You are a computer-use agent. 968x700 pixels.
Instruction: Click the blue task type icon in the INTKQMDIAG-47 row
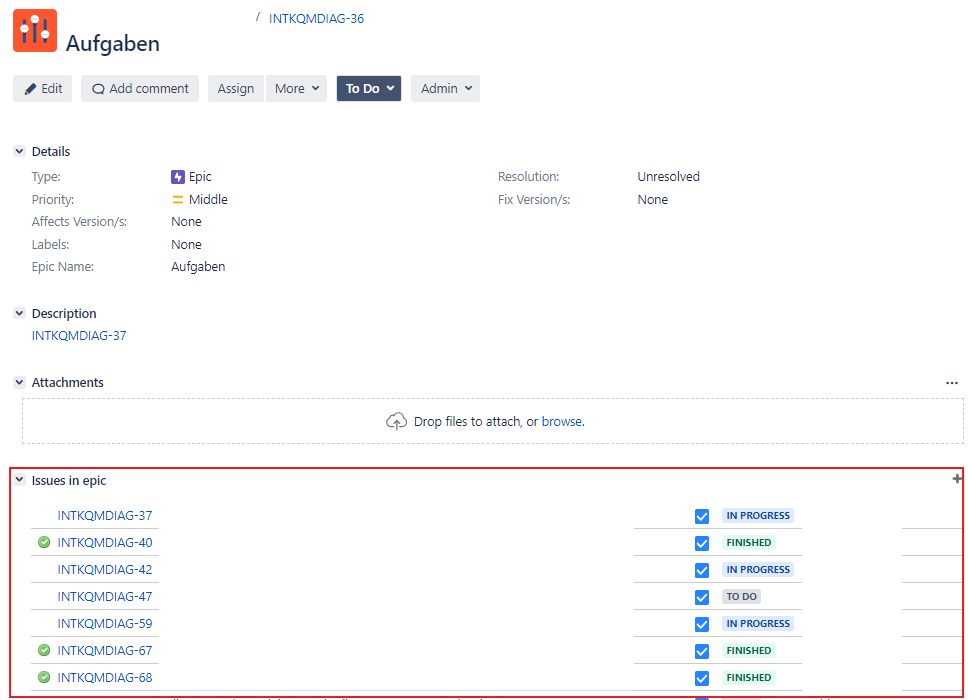coord(702,598)
